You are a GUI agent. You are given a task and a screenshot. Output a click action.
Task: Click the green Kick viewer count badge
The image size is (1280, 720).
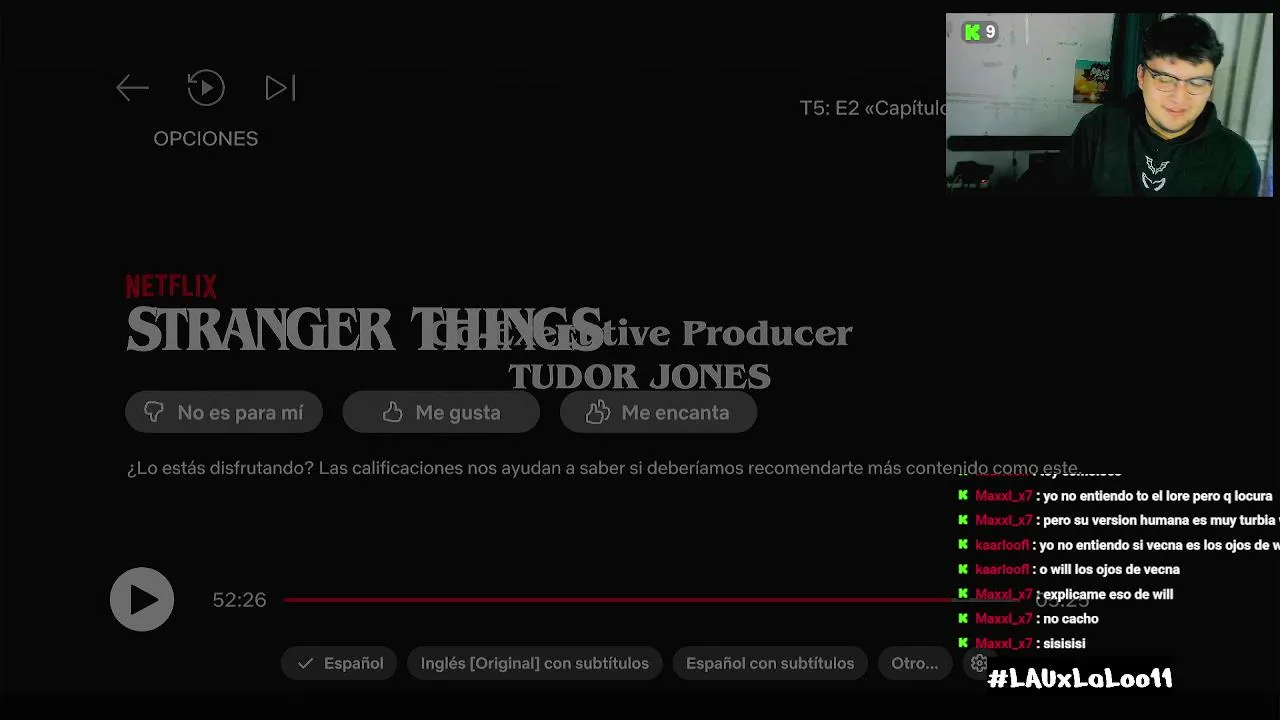point(980,32)
